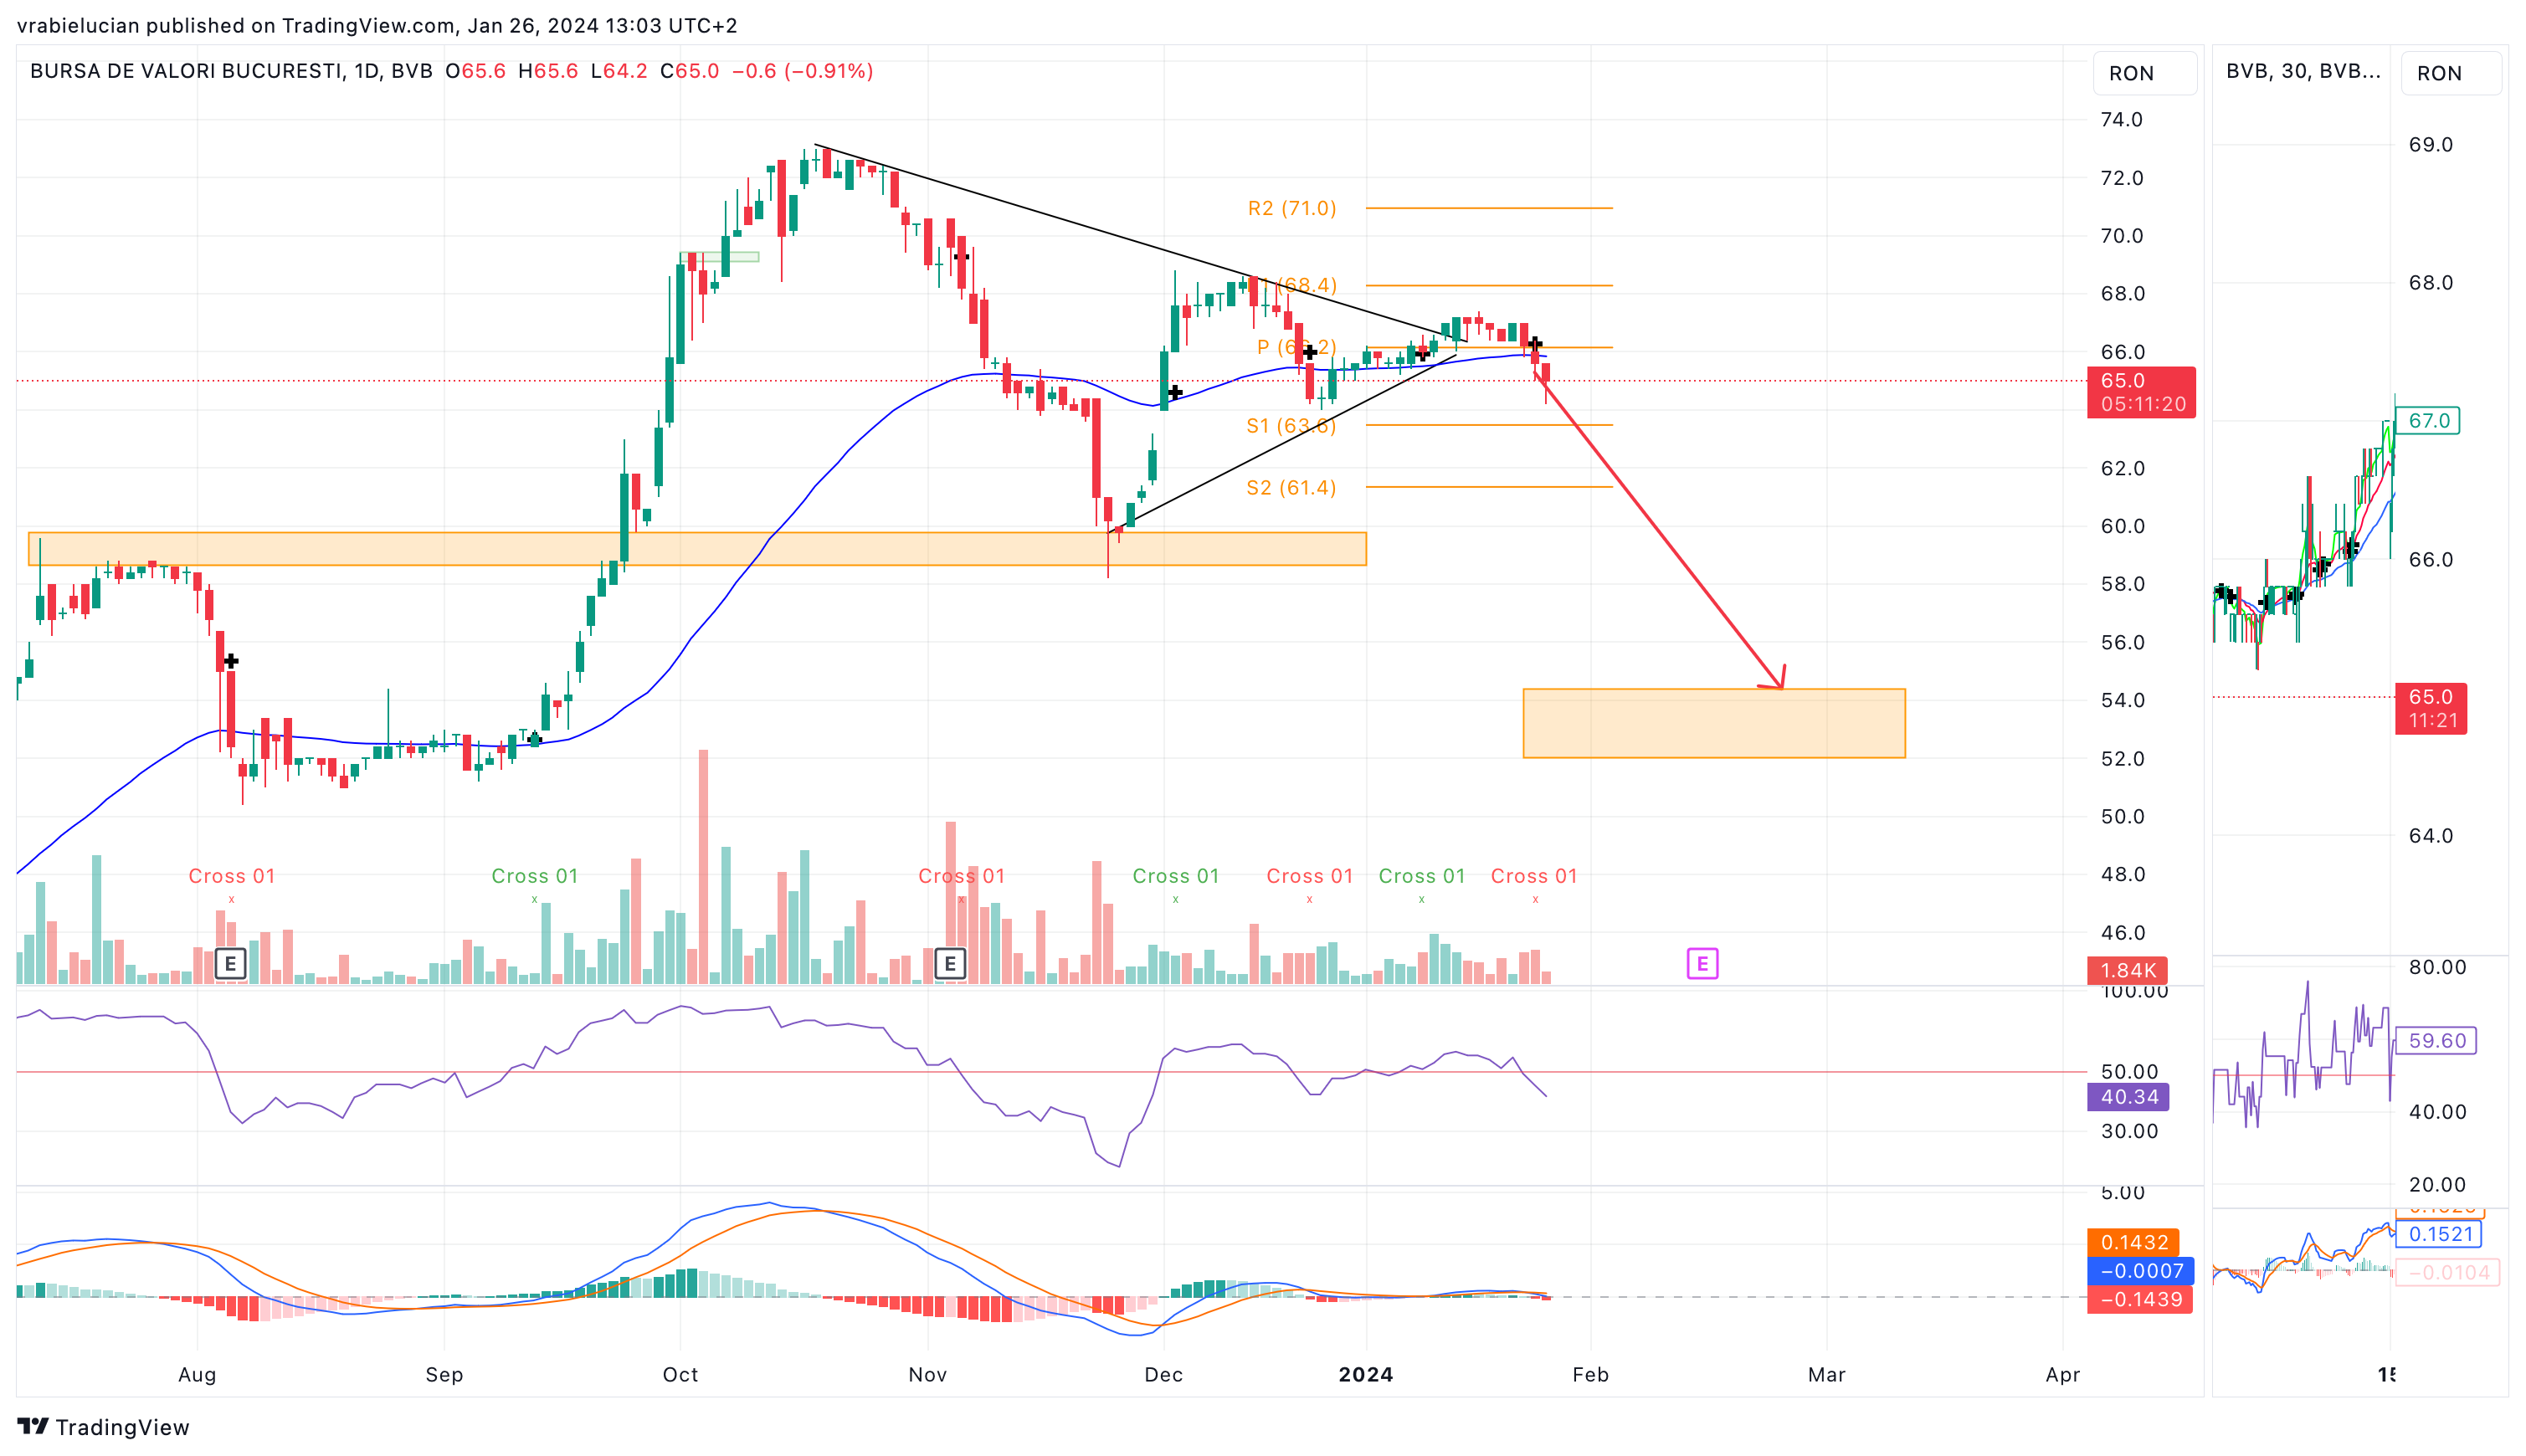The width and height of the screenshot is (2526, 1456).
Task: Click the Oct label on the time axis
Action: [x=681, y=1375]
